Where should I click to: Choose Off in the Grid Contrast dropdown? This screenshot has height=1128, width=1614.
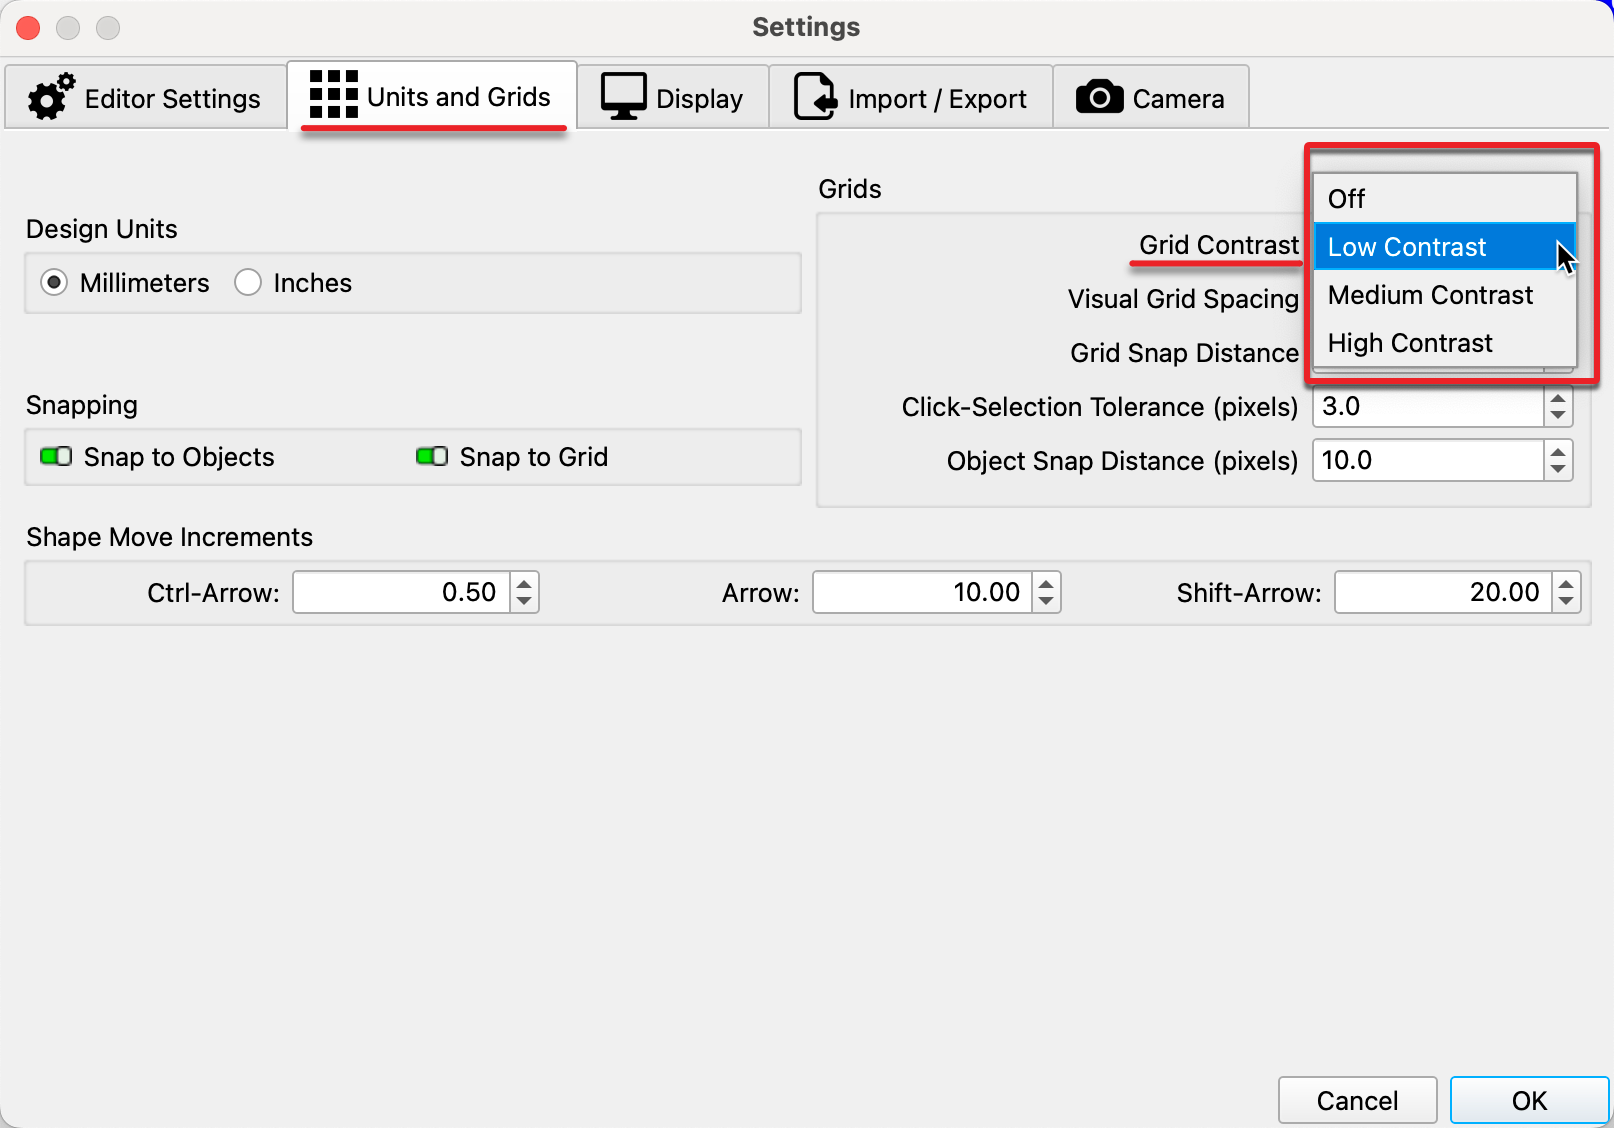[x=1445, y=199]
